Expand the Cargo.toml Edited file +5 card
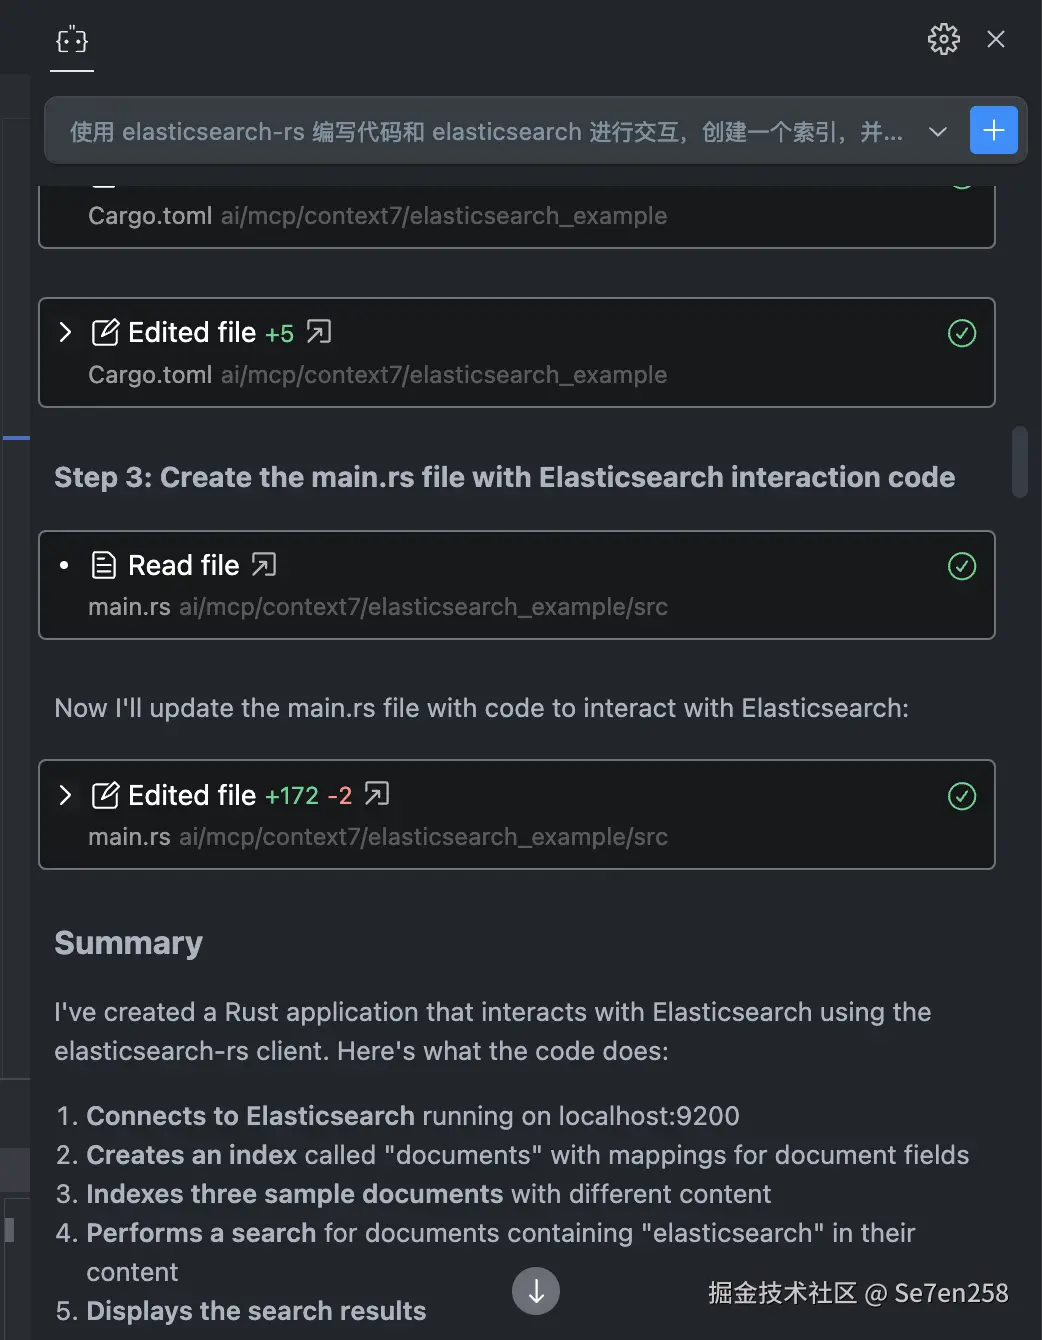 point(66,332)
